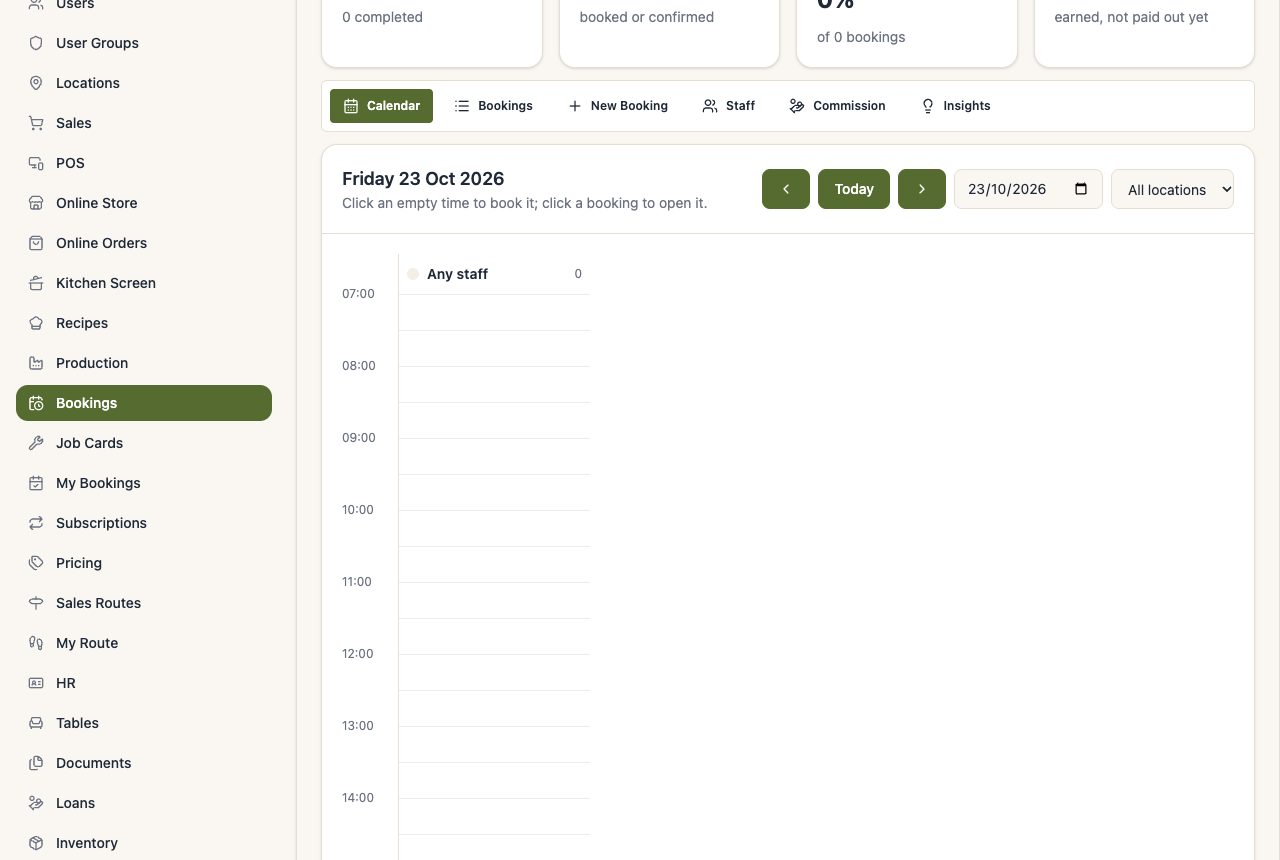Open the New Booking tab
The width and height of the screenshot is (1280, 860).
coord(618,106)
